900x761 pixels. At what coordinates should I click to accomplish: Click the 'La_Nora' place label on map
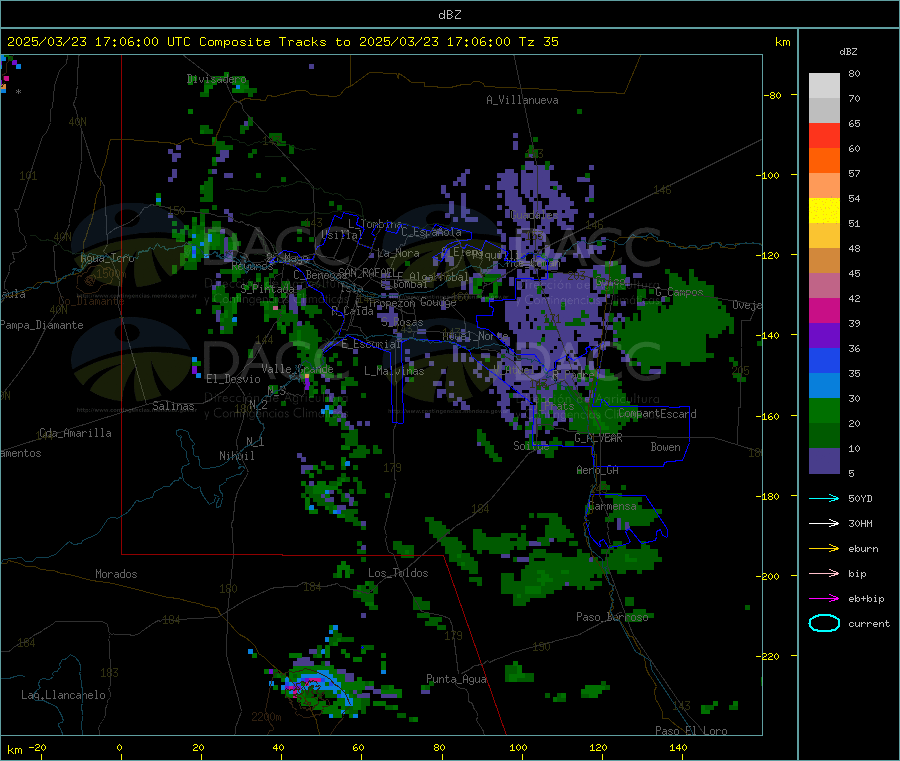click(398, 253)
